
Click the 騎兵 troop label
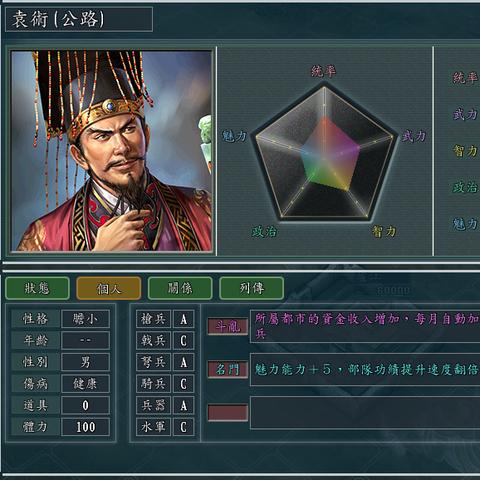(x=153, y=384)
